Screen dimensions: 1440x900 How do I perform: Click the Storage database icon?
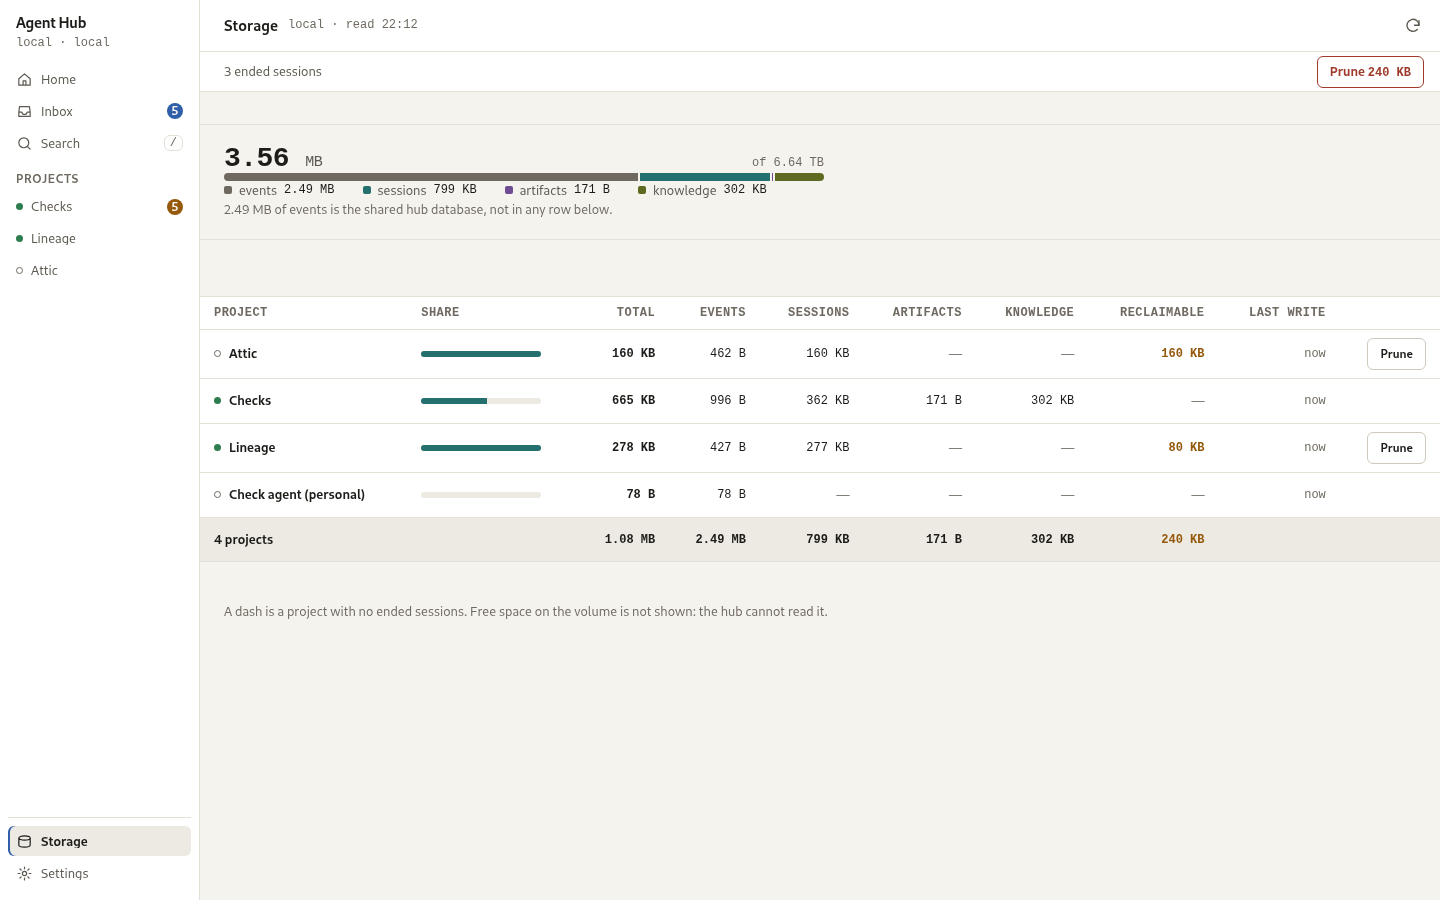pos(24,842)
